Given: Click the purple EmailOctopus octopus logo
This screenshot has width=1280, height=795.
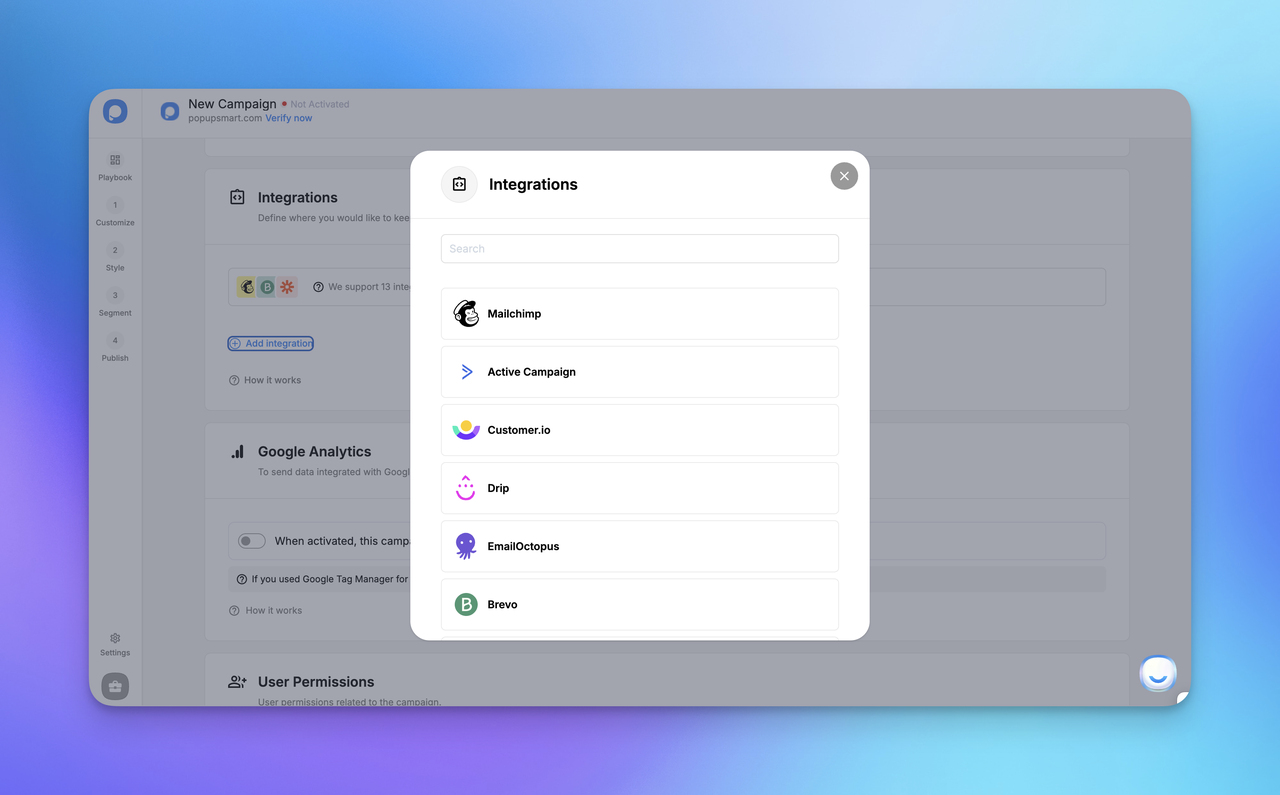Looking at the screenshot, I should click(x=466, y=546).
